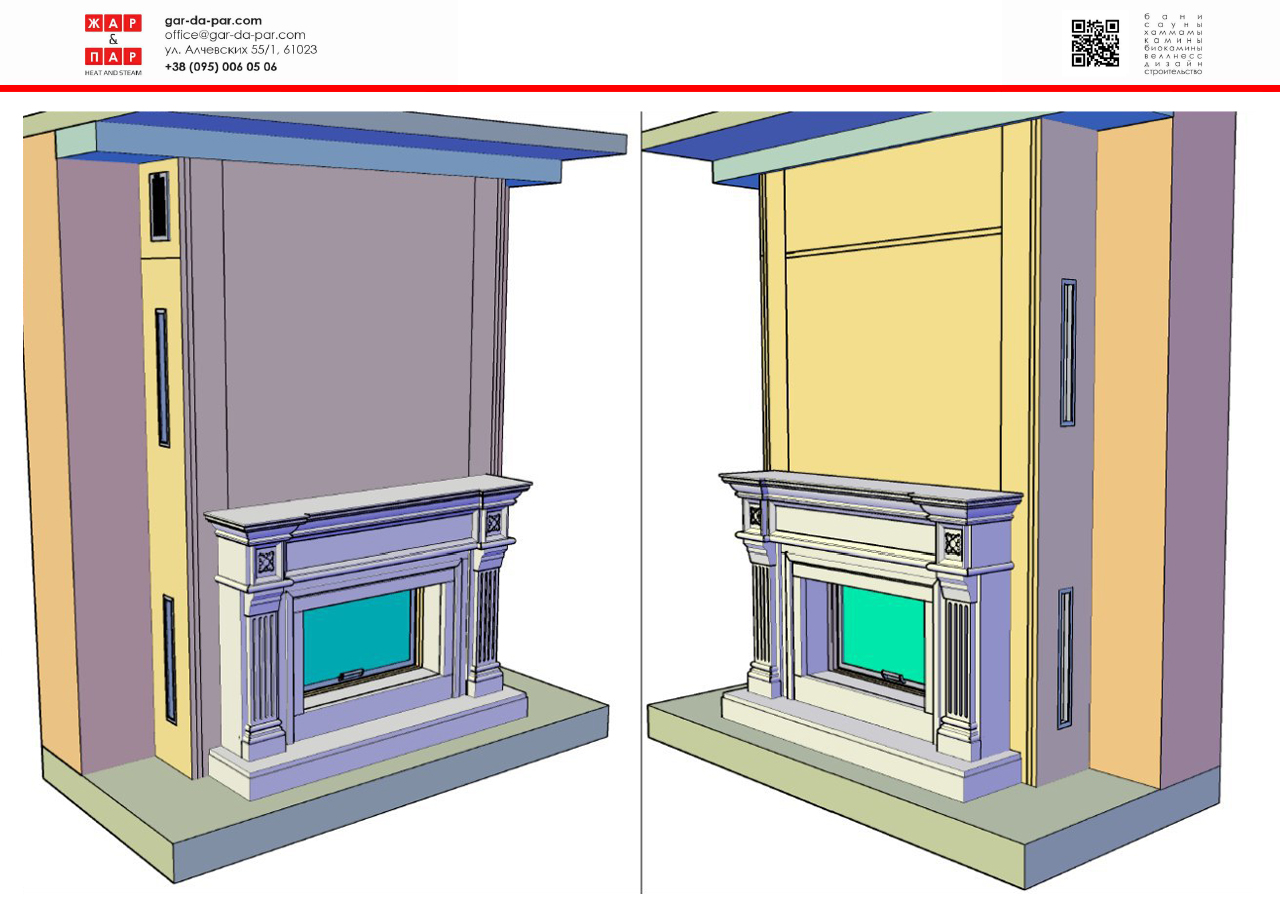Viewport: 1280px width, 909px height.
Task: Click the middle narrow vent slot on left column
Action: pos(162,377)
